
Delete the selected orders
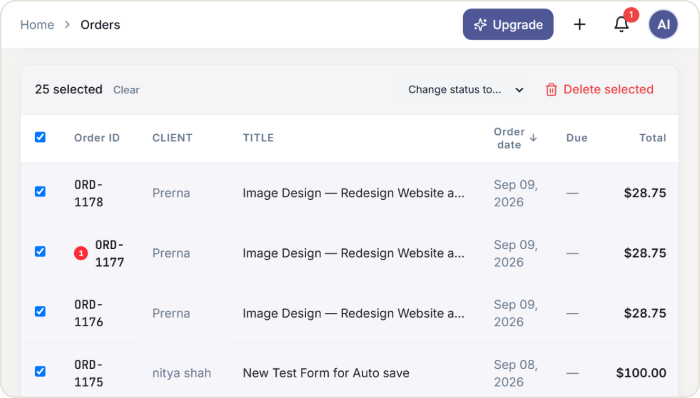point(600,89)
